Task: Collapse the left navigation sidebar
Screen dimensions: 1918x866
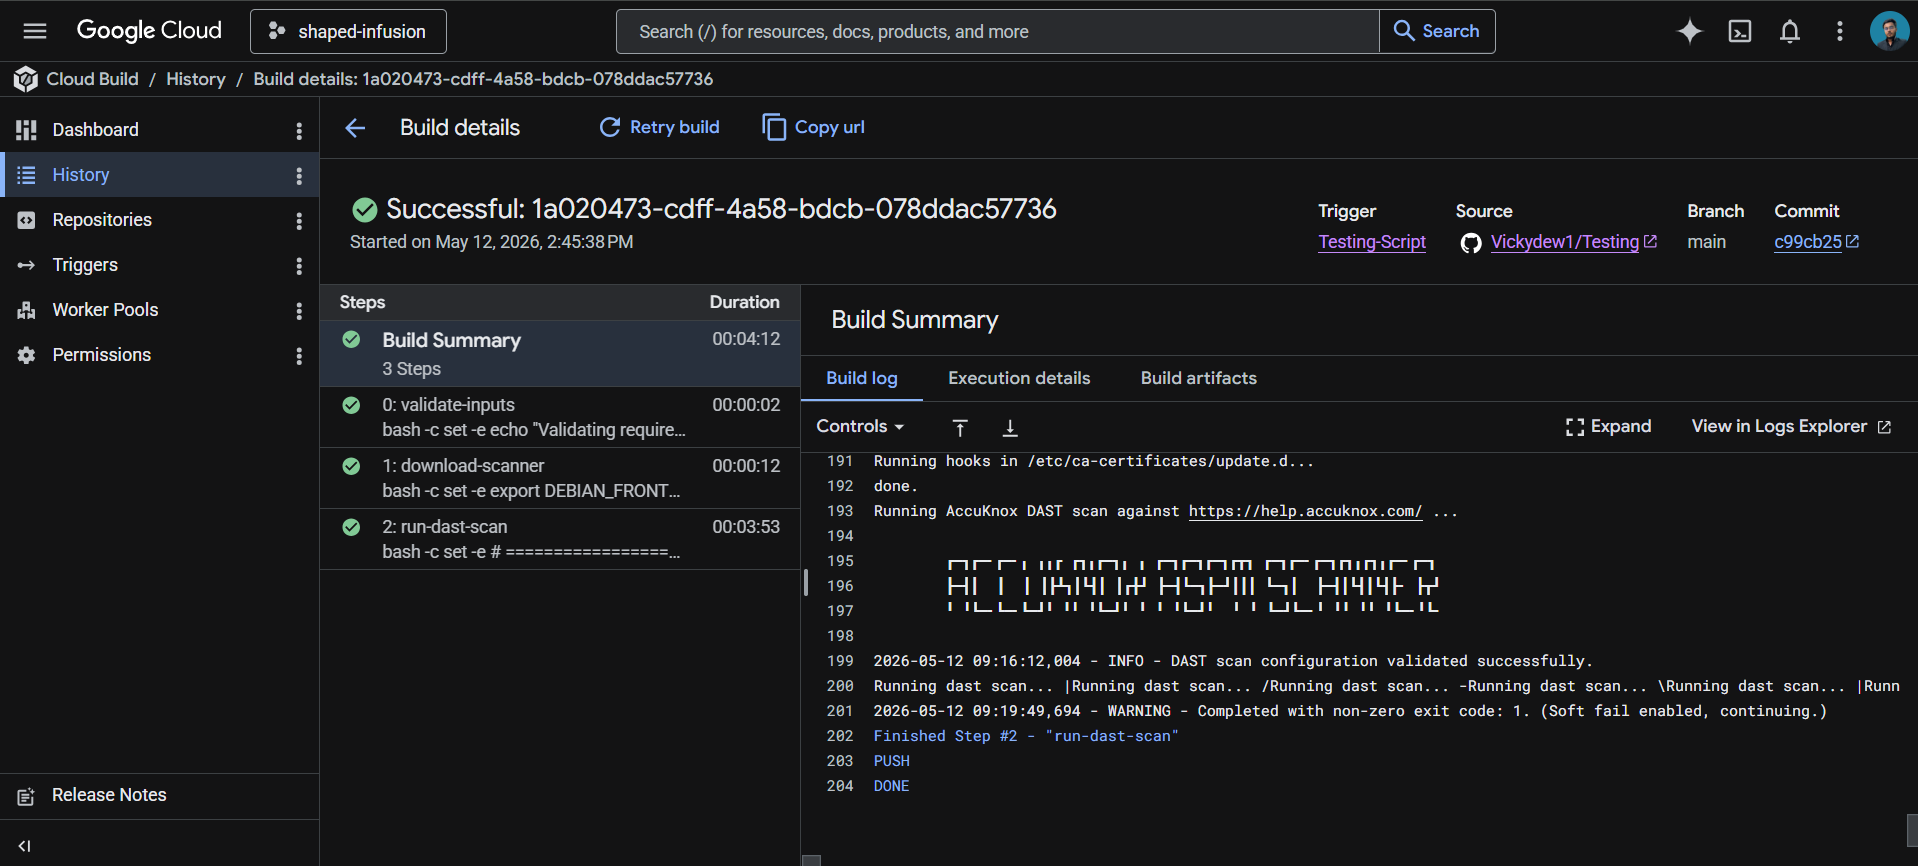Action: pyautogui.click(x=25, y=846)
